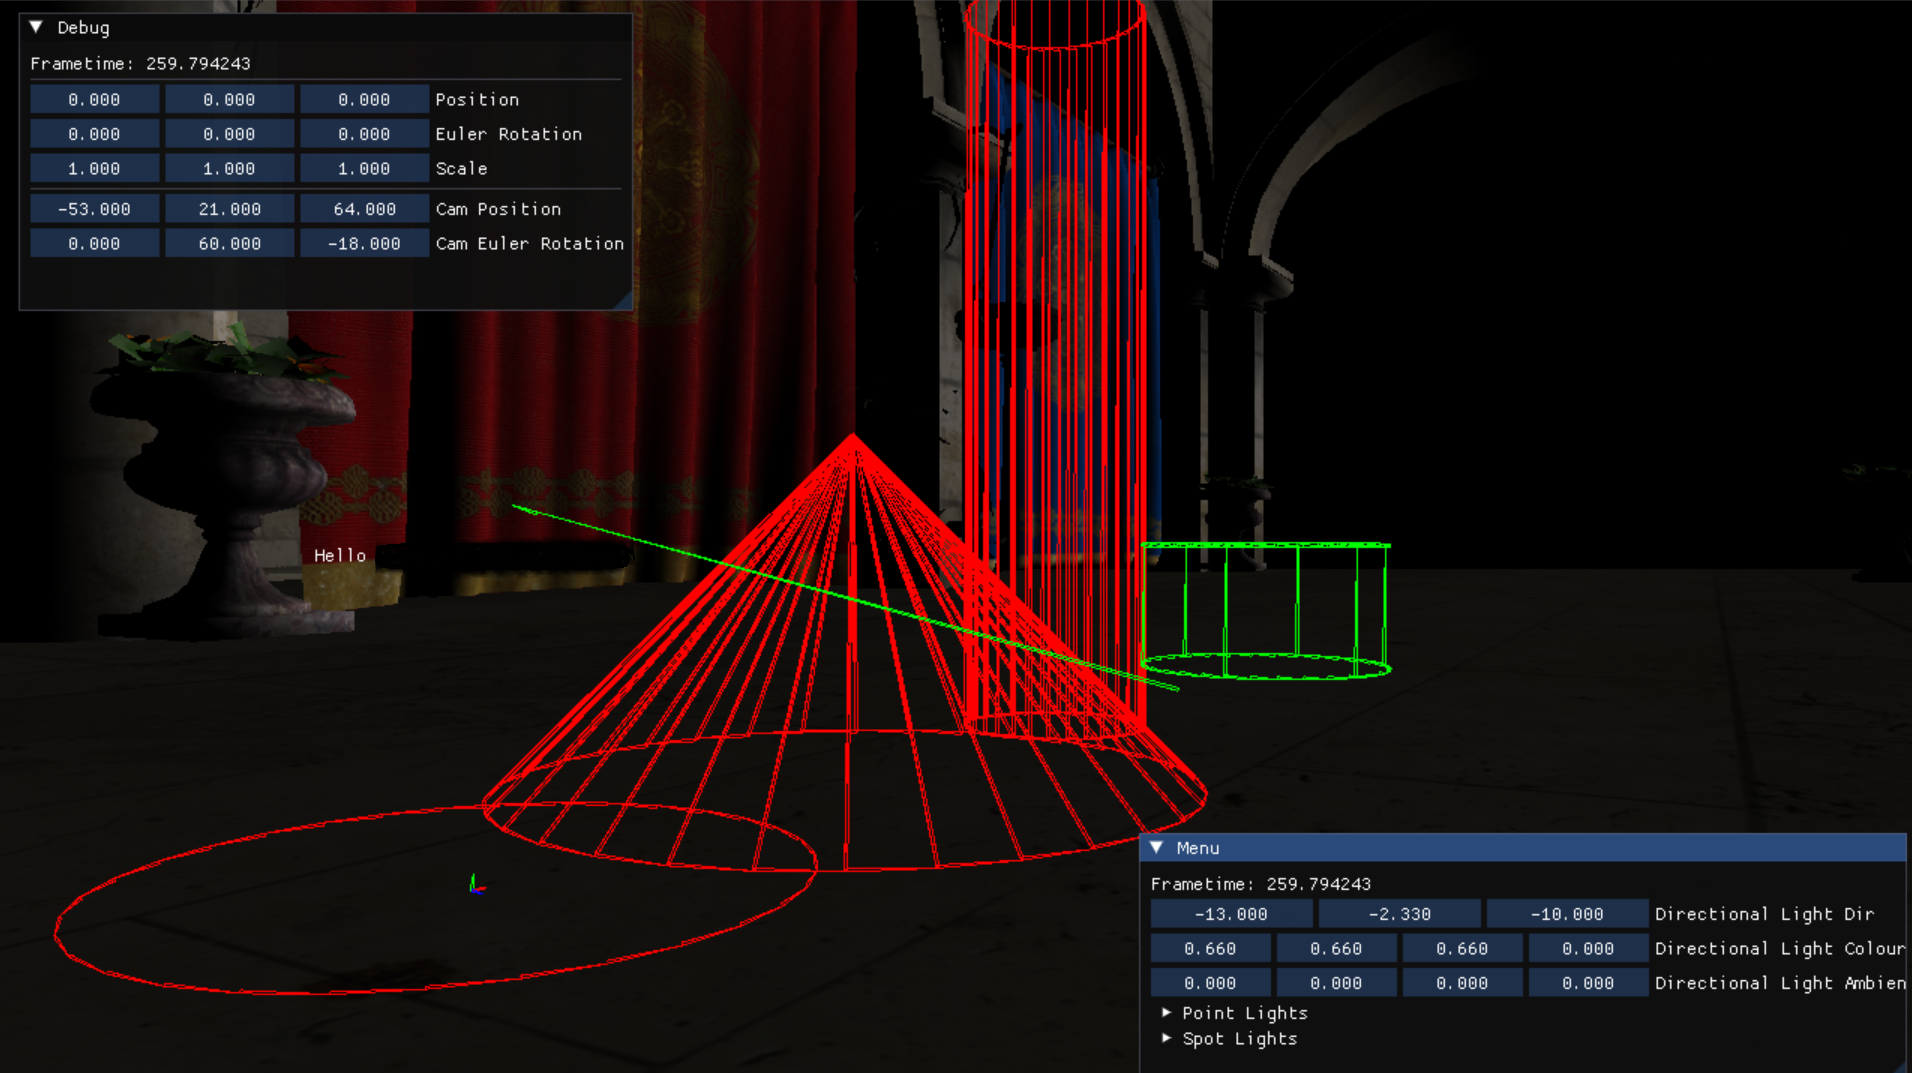Click the Cam Position X value -53.000
Screen dimensions: 1912x1073
94,208
